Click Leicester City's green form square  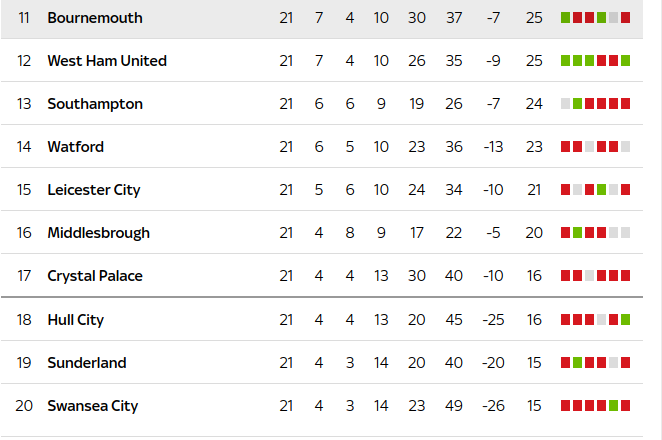pyautogui.click(x=602, y=190)
